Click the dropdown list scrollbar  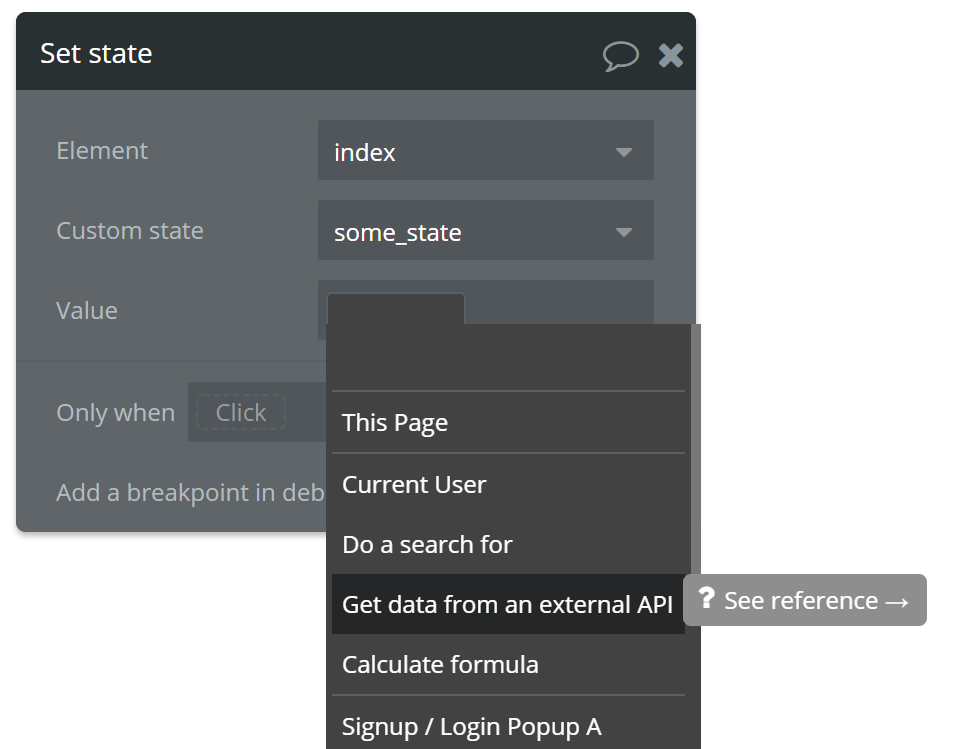[696, 449]
